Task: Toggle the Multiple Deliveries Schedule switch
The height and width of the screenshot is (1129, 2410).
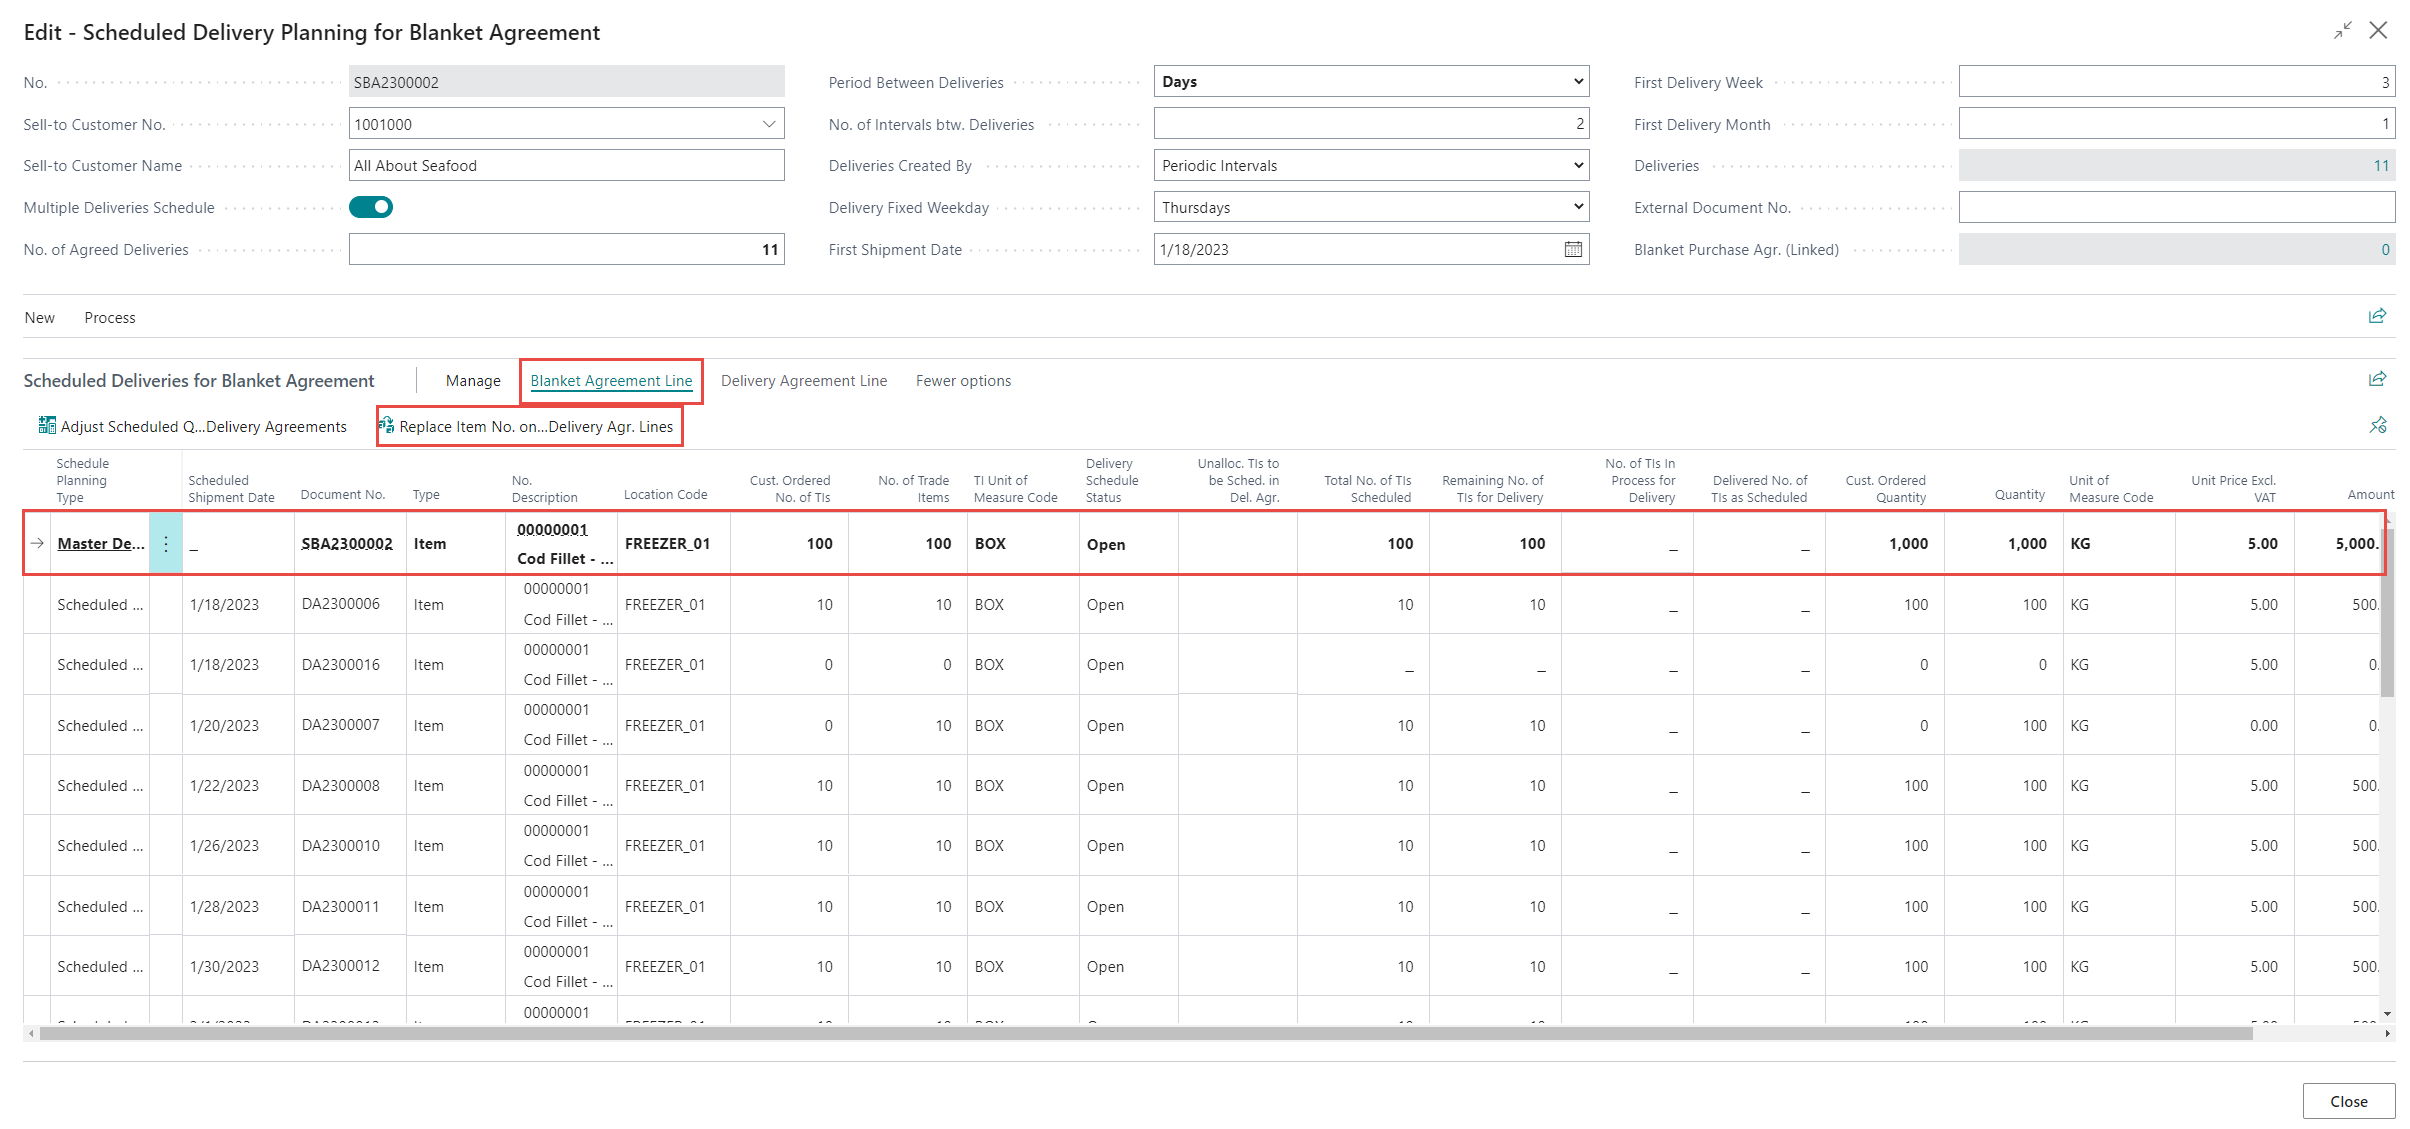Action: 371,207
